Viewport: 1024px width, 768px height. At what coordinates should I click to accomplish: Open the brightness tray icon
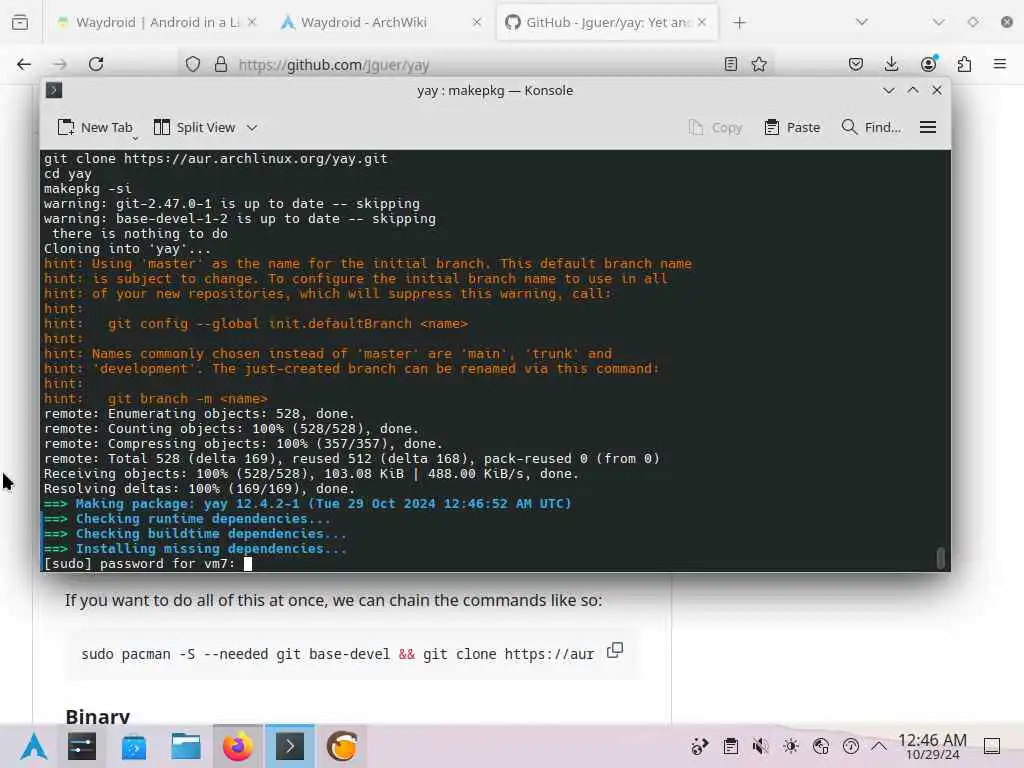791,746
